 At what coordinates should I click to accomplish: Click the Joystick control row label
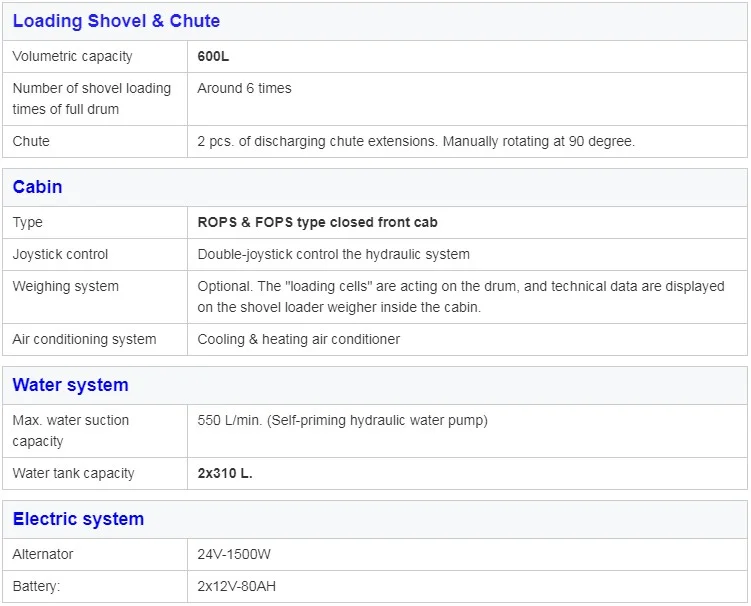click(x=60, y=254)
